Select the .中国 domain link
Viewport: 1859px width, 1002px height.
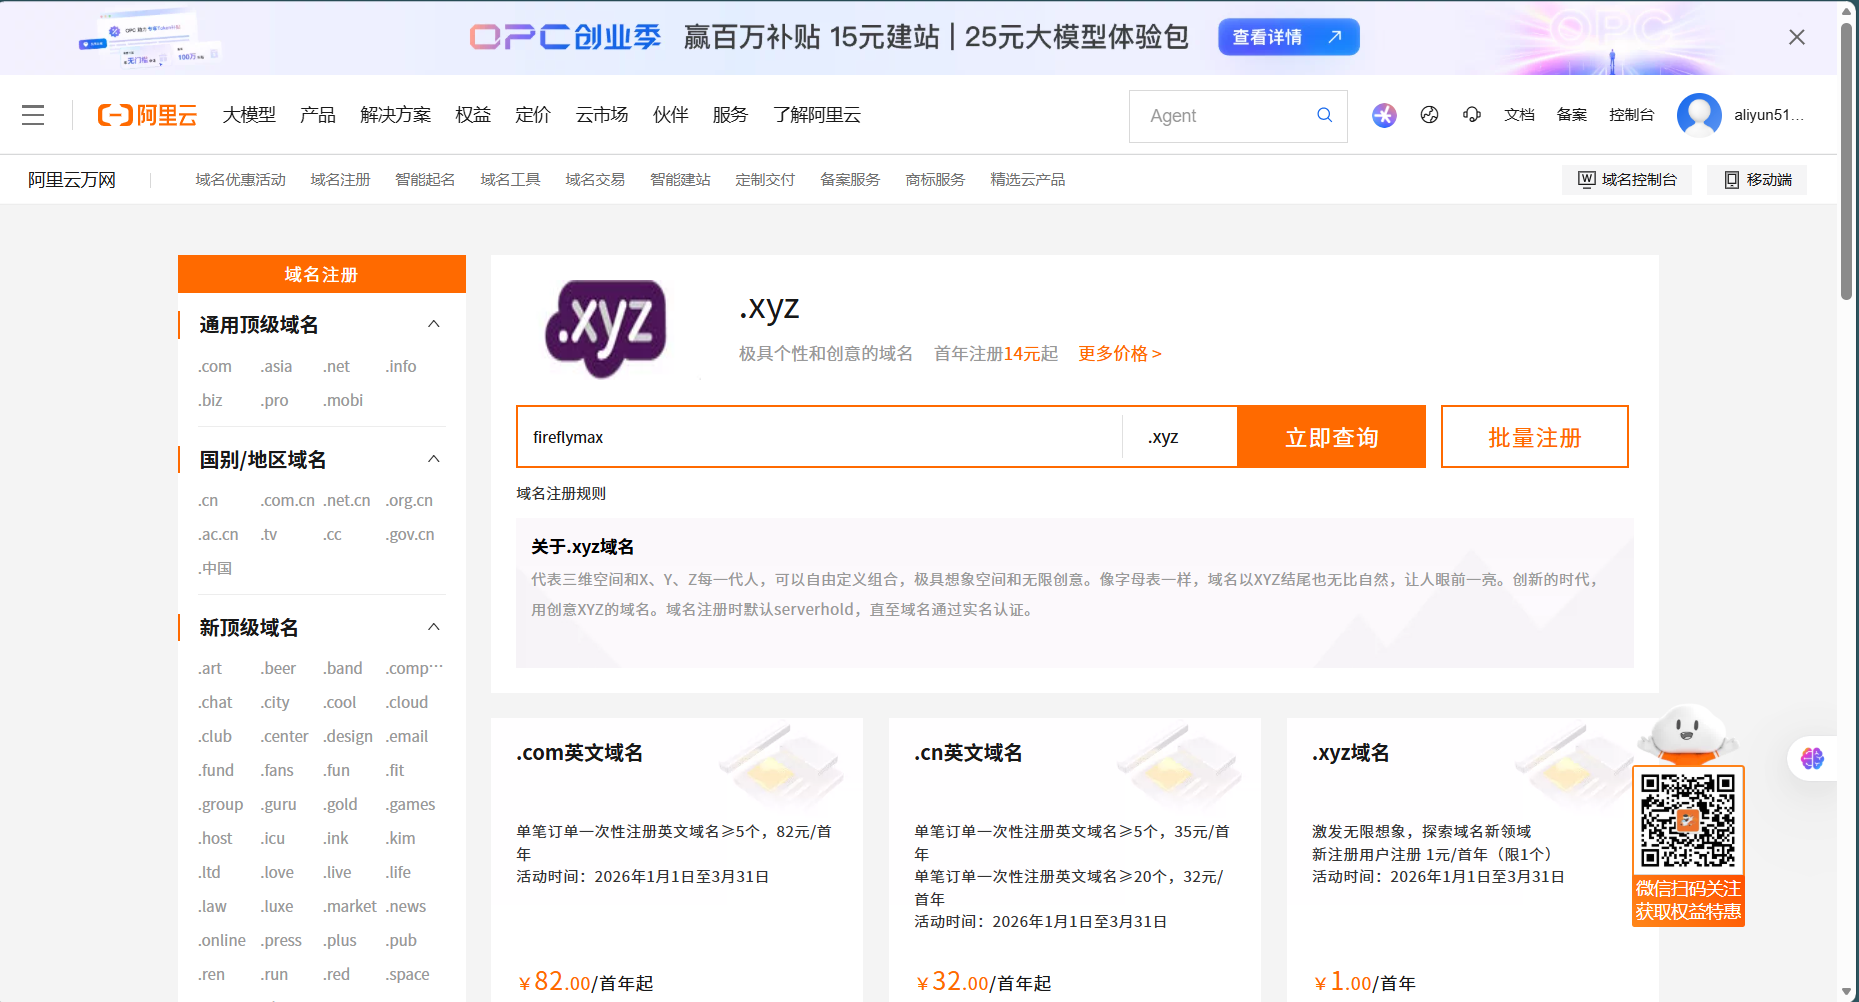[x=215, y=568]
